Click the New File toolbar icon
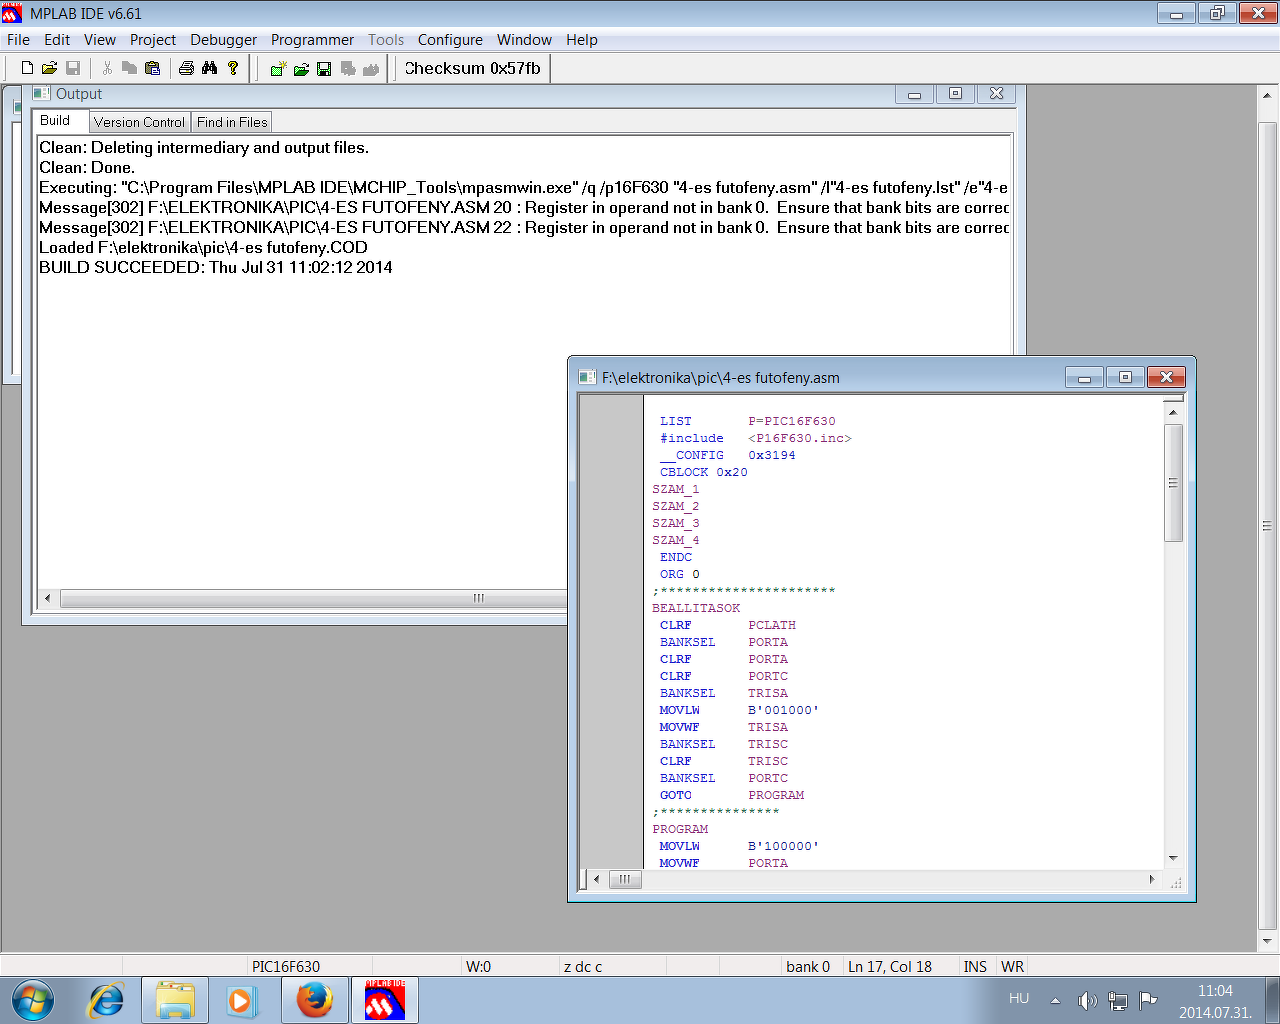Image resolution: width=1280 pixels, height=1024 pixels. (x=27, y=68)
